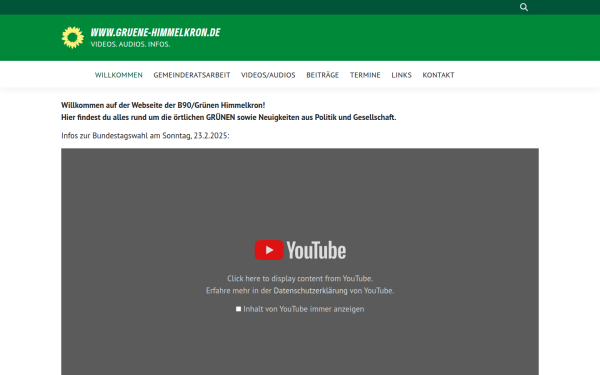
Task: Click the 'Willkommen auf der Webseite' heading
Action: tap(163, 105)
